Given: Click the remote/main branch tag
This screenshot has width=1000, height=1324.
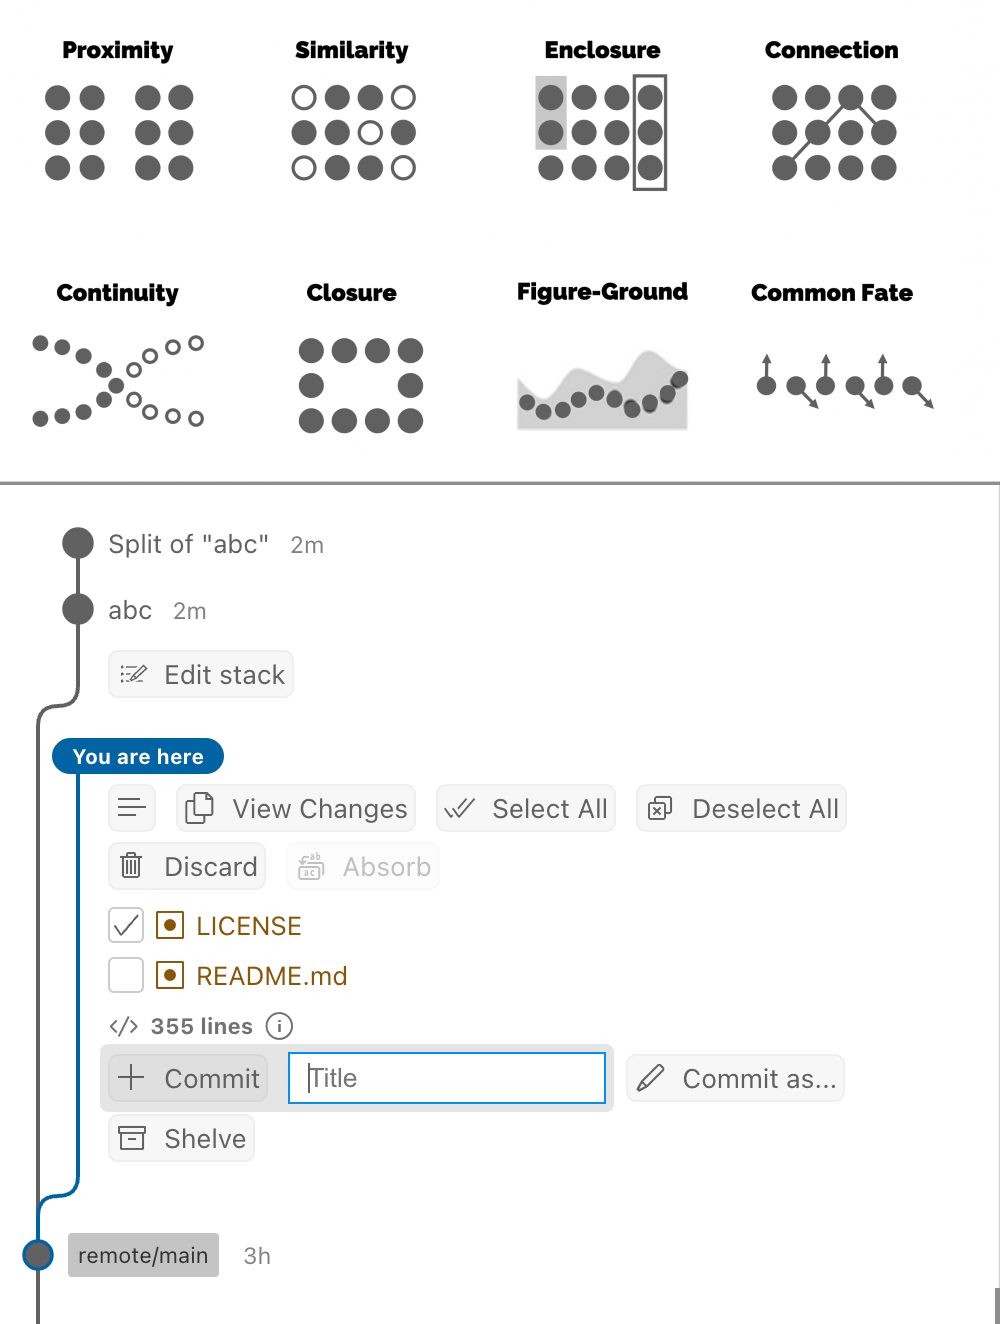Looking at the screenshot, I should 143,1255.
